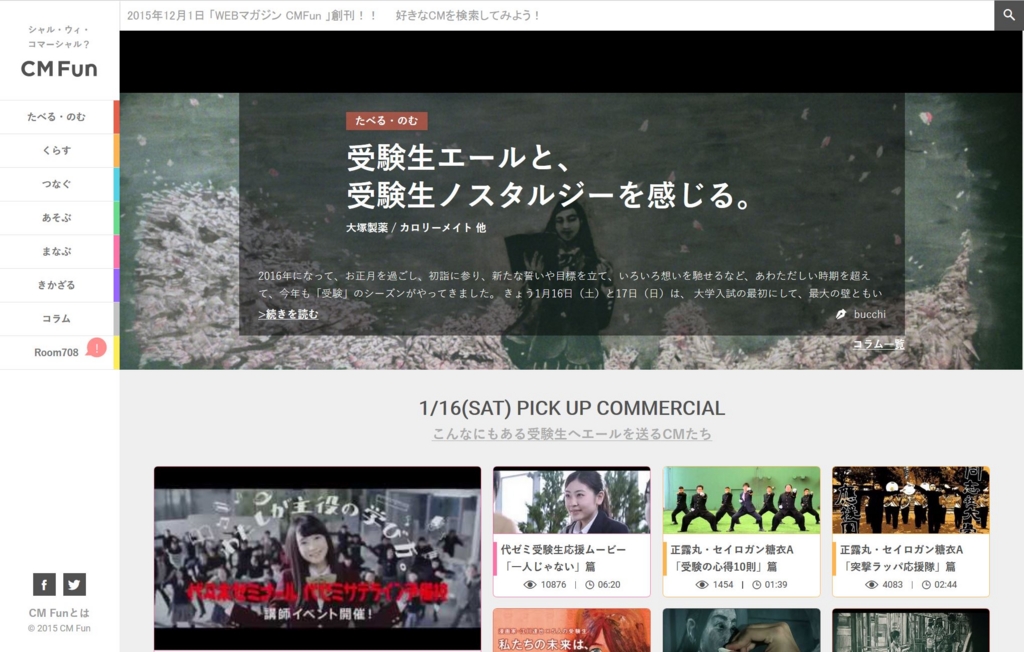Open the コラム menu item
The width and height of the screenshot is (1024, 652).
tap(59, 319)
